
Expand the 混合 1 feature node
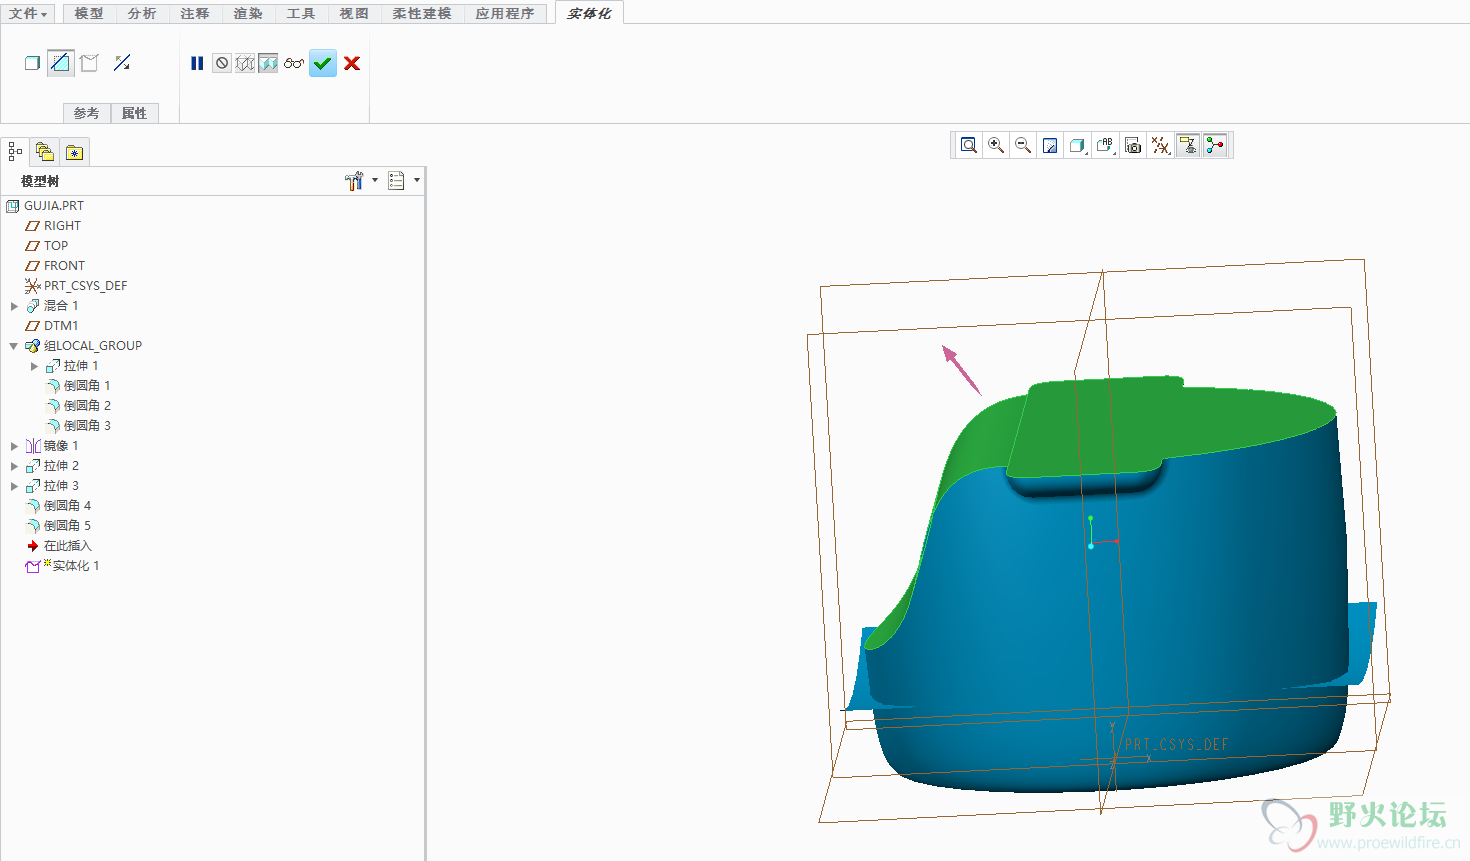point(14,306)
